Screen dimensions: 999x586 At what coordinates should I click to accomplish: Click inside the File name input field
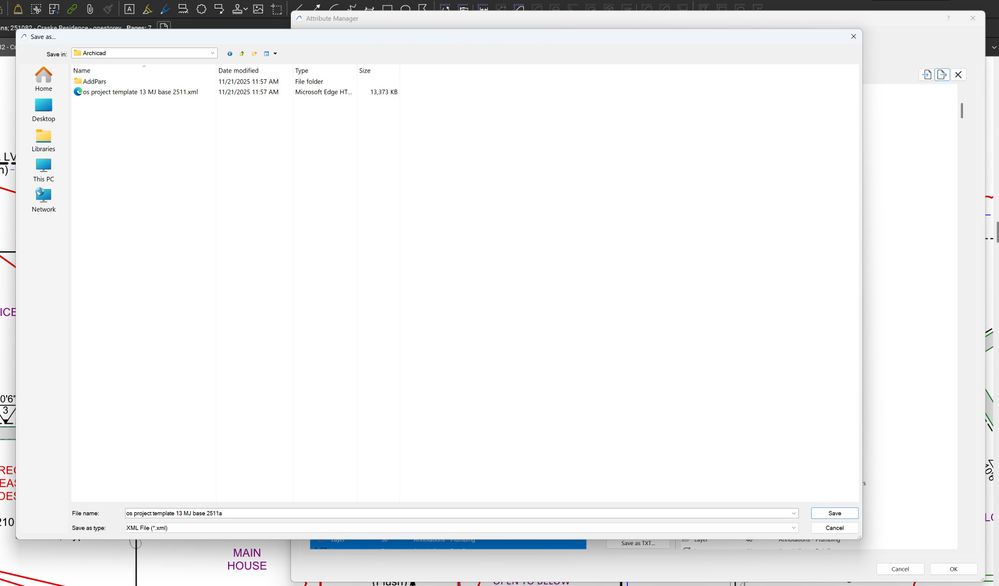[x=456, y=513]
